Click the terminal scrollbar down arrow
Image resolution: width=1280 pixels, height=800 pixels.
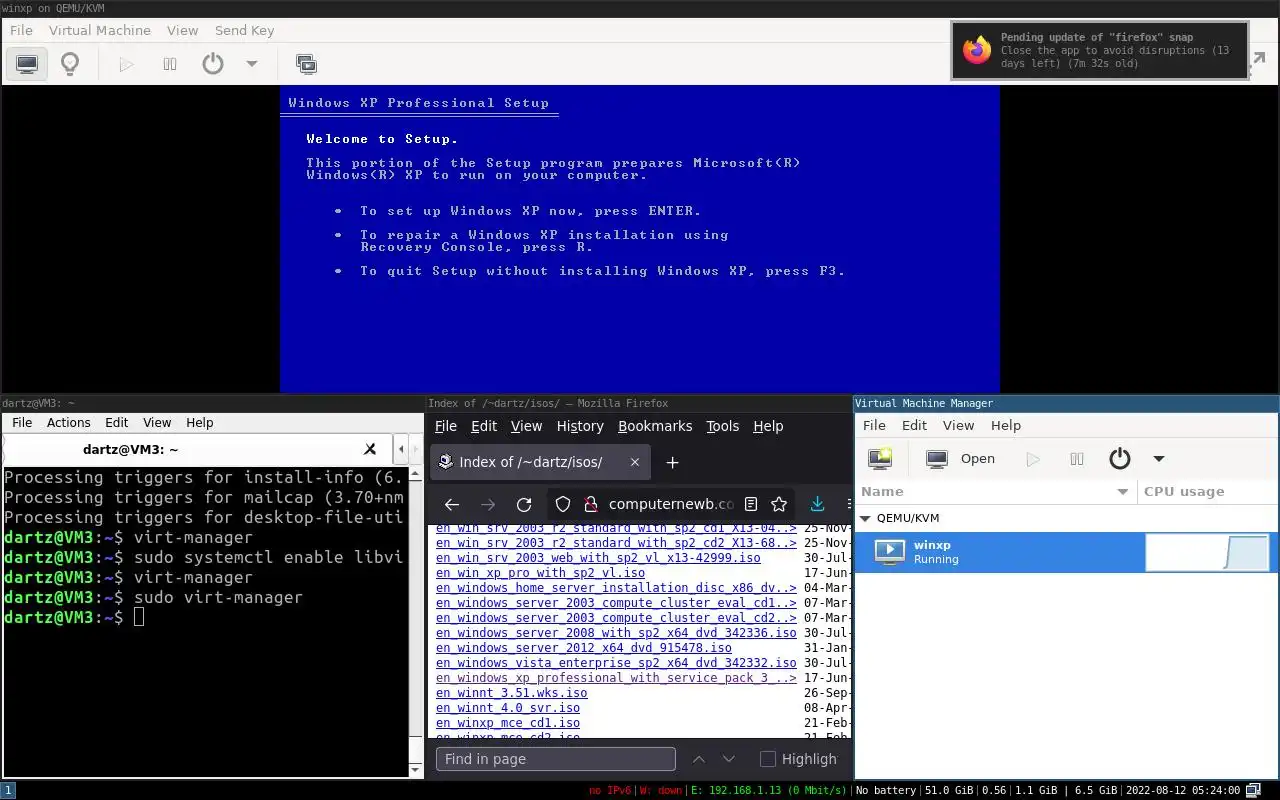click(416, 770)
